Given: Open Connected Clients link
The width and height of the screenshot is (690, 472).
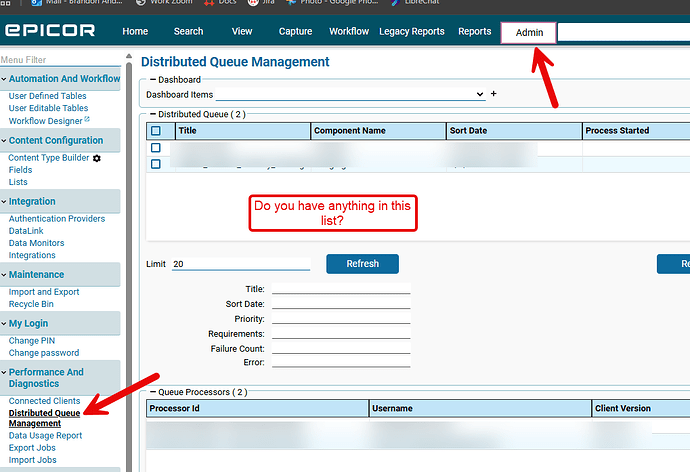Looking at the screenshot, I should coord(44,401).
